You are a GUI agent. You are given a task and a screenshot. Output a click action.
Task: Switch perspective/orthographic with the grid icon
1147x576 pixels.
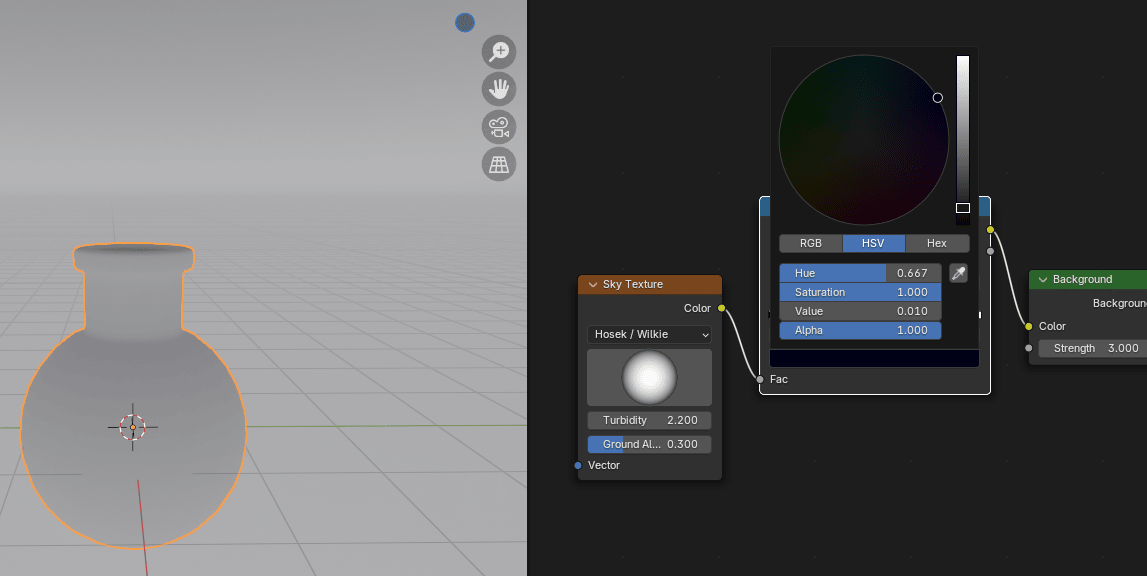pyautogui.click(x=499, y=163)
